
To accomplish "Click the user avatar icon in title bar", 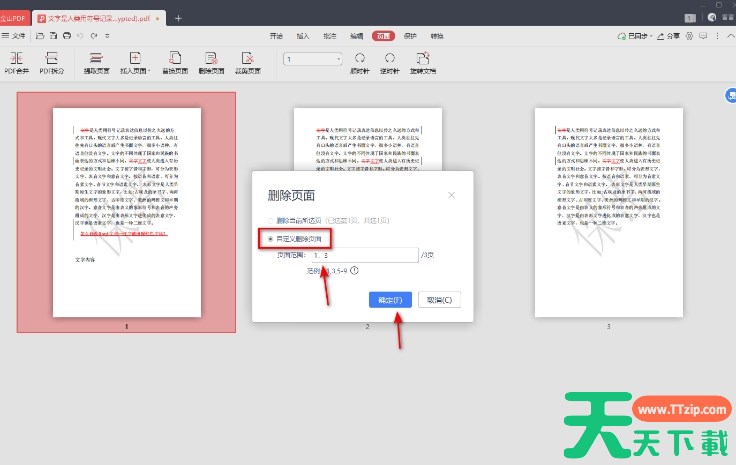I will (712, 17).
